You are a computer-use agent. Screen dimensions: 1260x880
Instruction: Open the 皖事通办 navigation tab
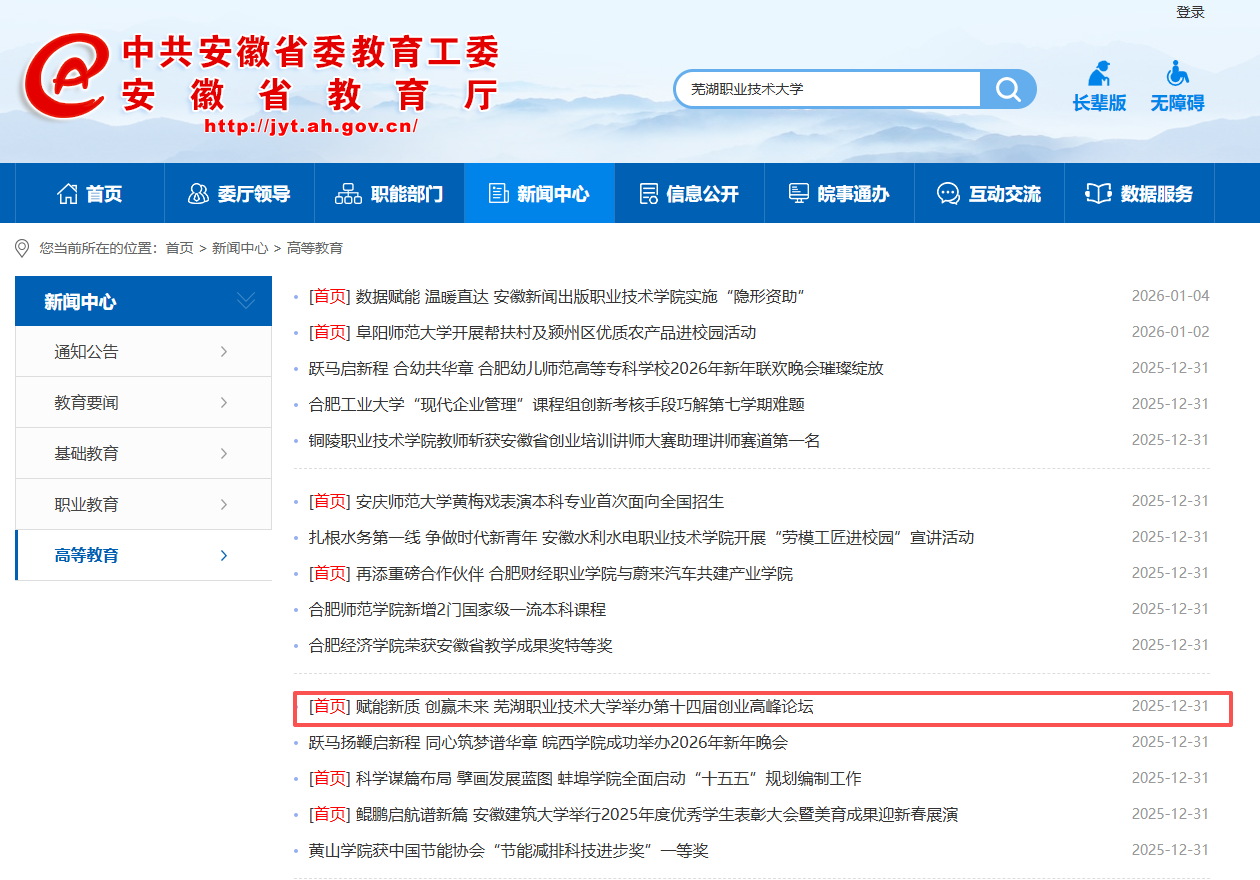pos(839,194)
